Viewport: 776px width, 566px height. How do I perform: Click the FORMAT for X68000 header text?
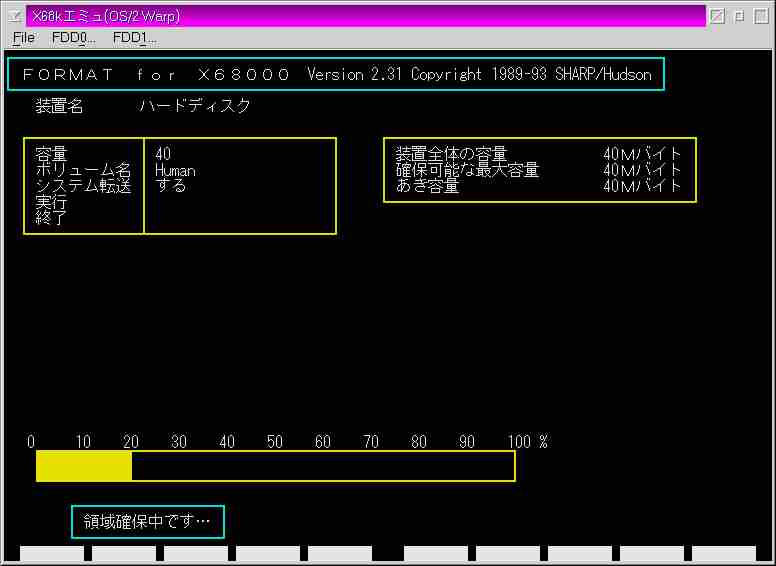(x=156, y=75)
